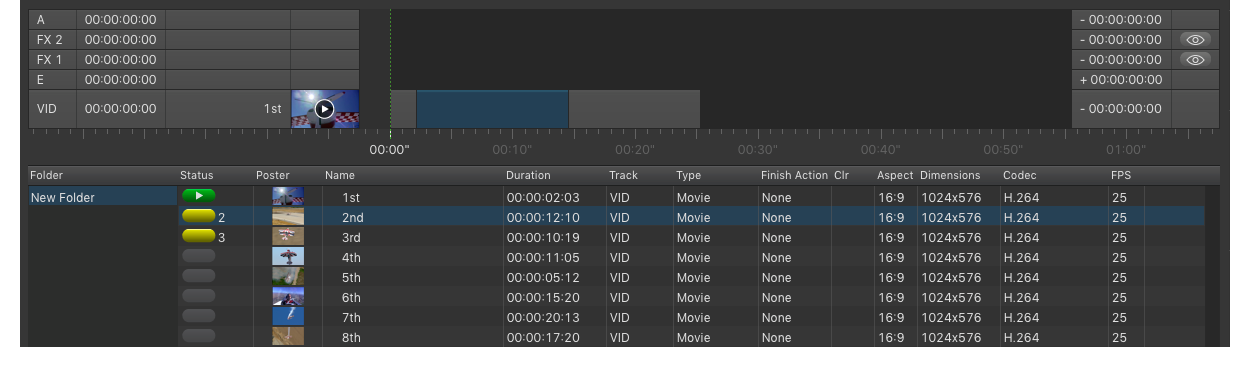Viewport: 1250px width, 367px height.
Task: Click FPS column header
Action: (x=1121, y=175)
